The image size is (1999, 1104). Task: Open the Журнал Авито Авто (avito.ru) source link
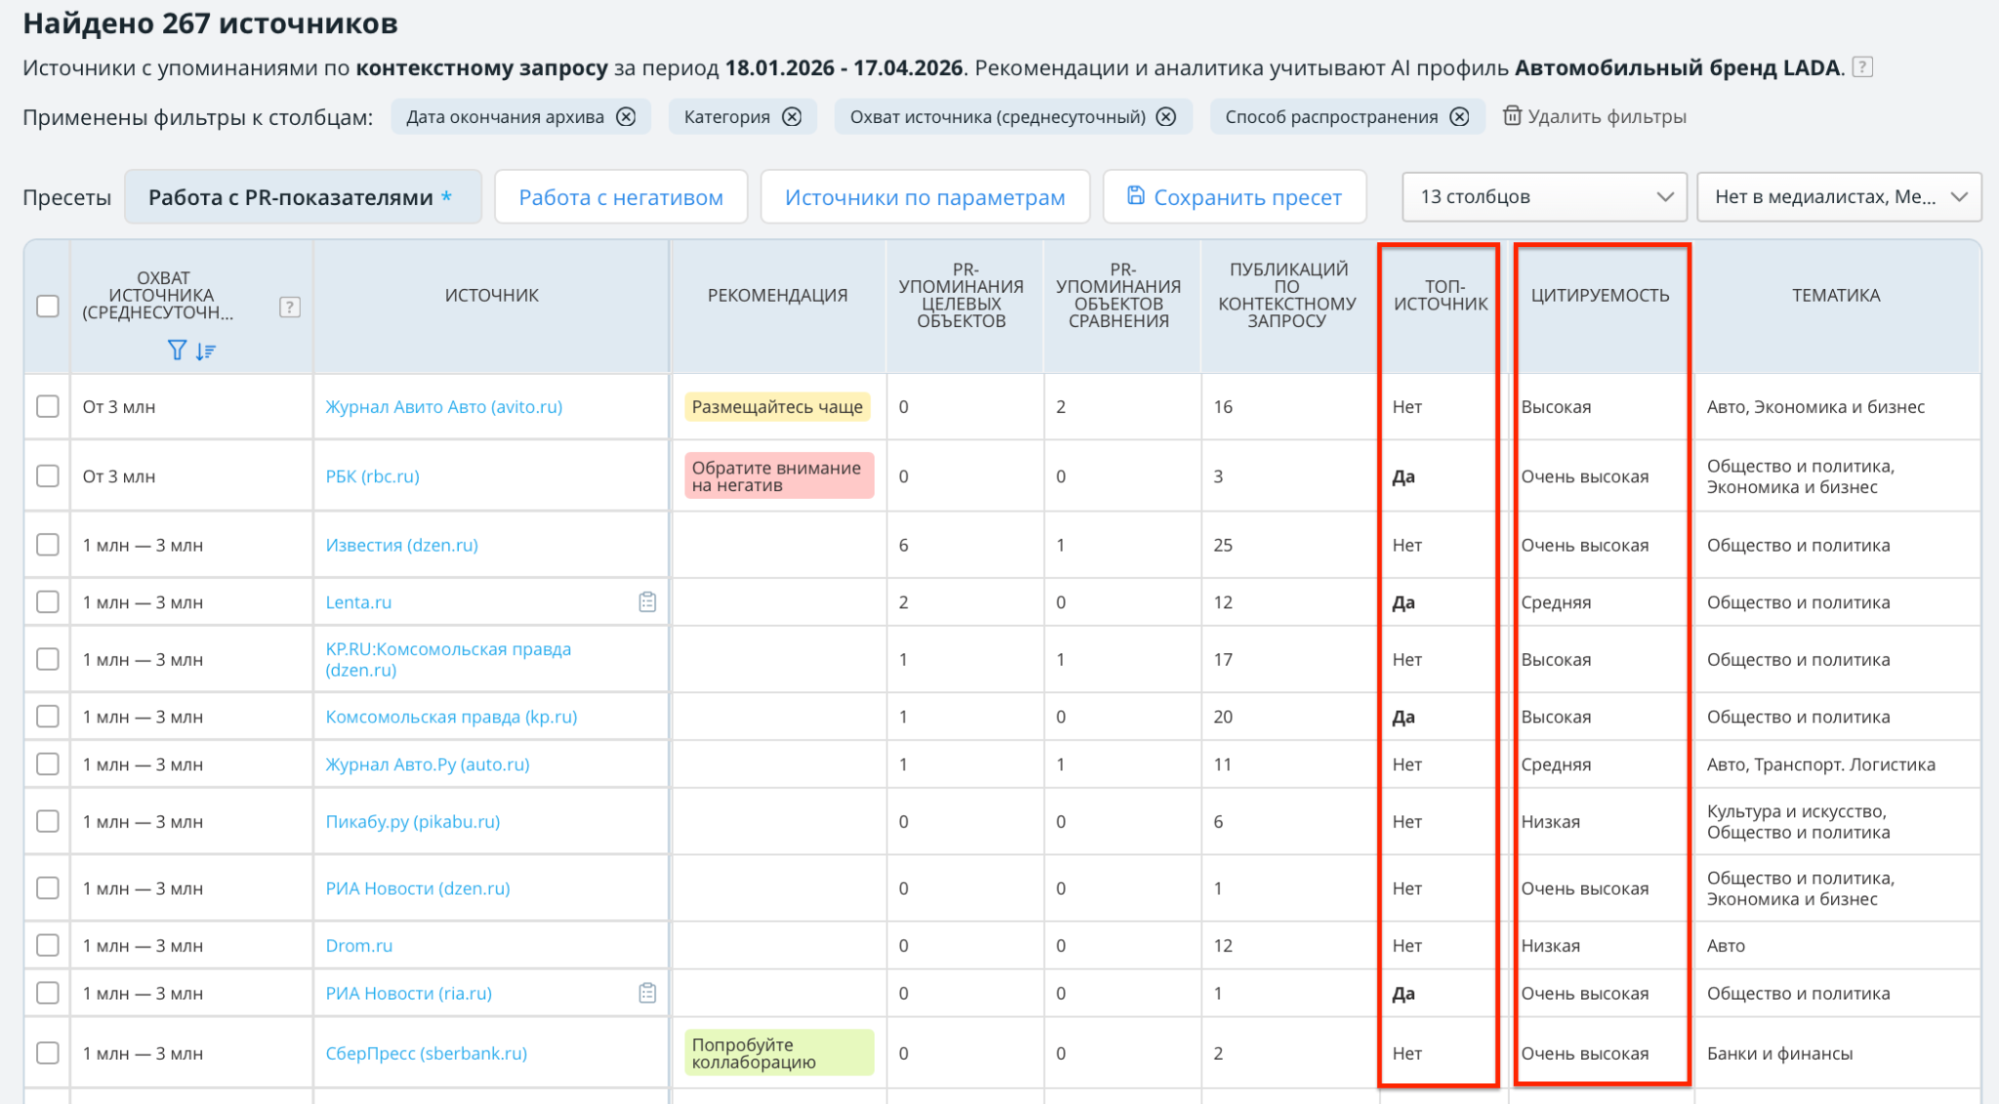point(444,407)
